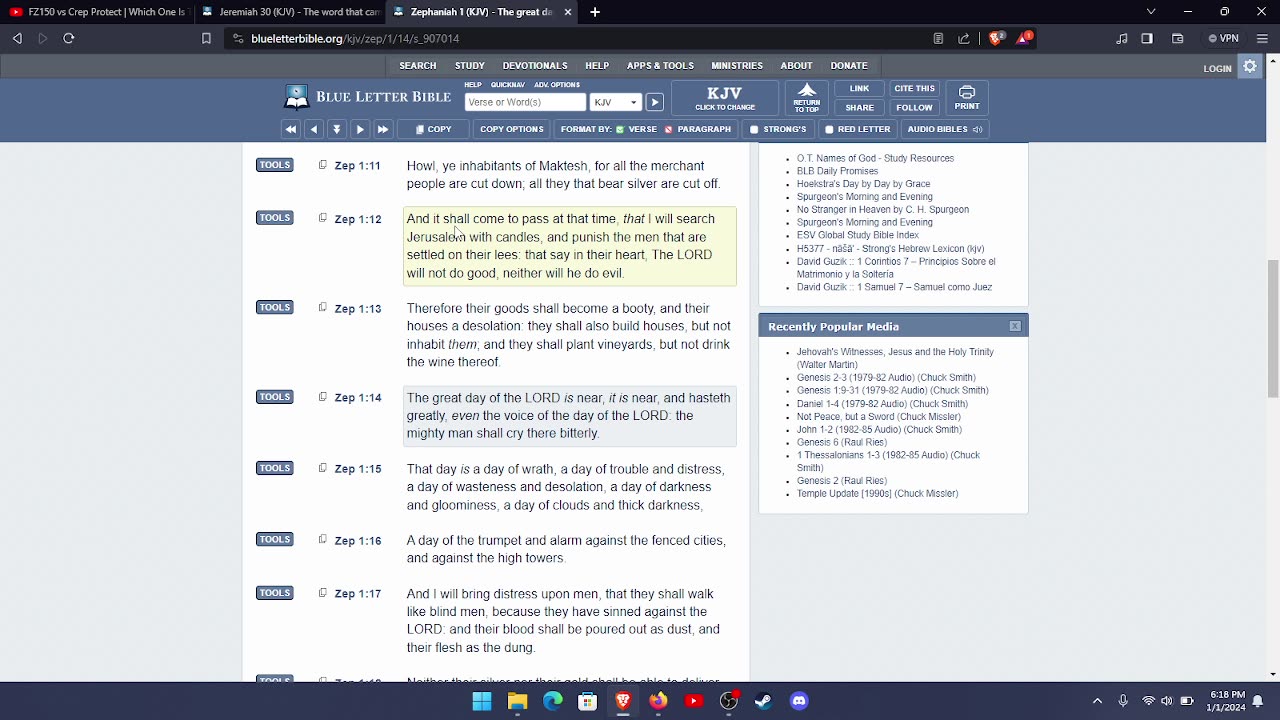Viewport: 1280px width, 720px height.
Task: Bookmark this page with the bookmark icon
Action: click(x=206, y=38)
